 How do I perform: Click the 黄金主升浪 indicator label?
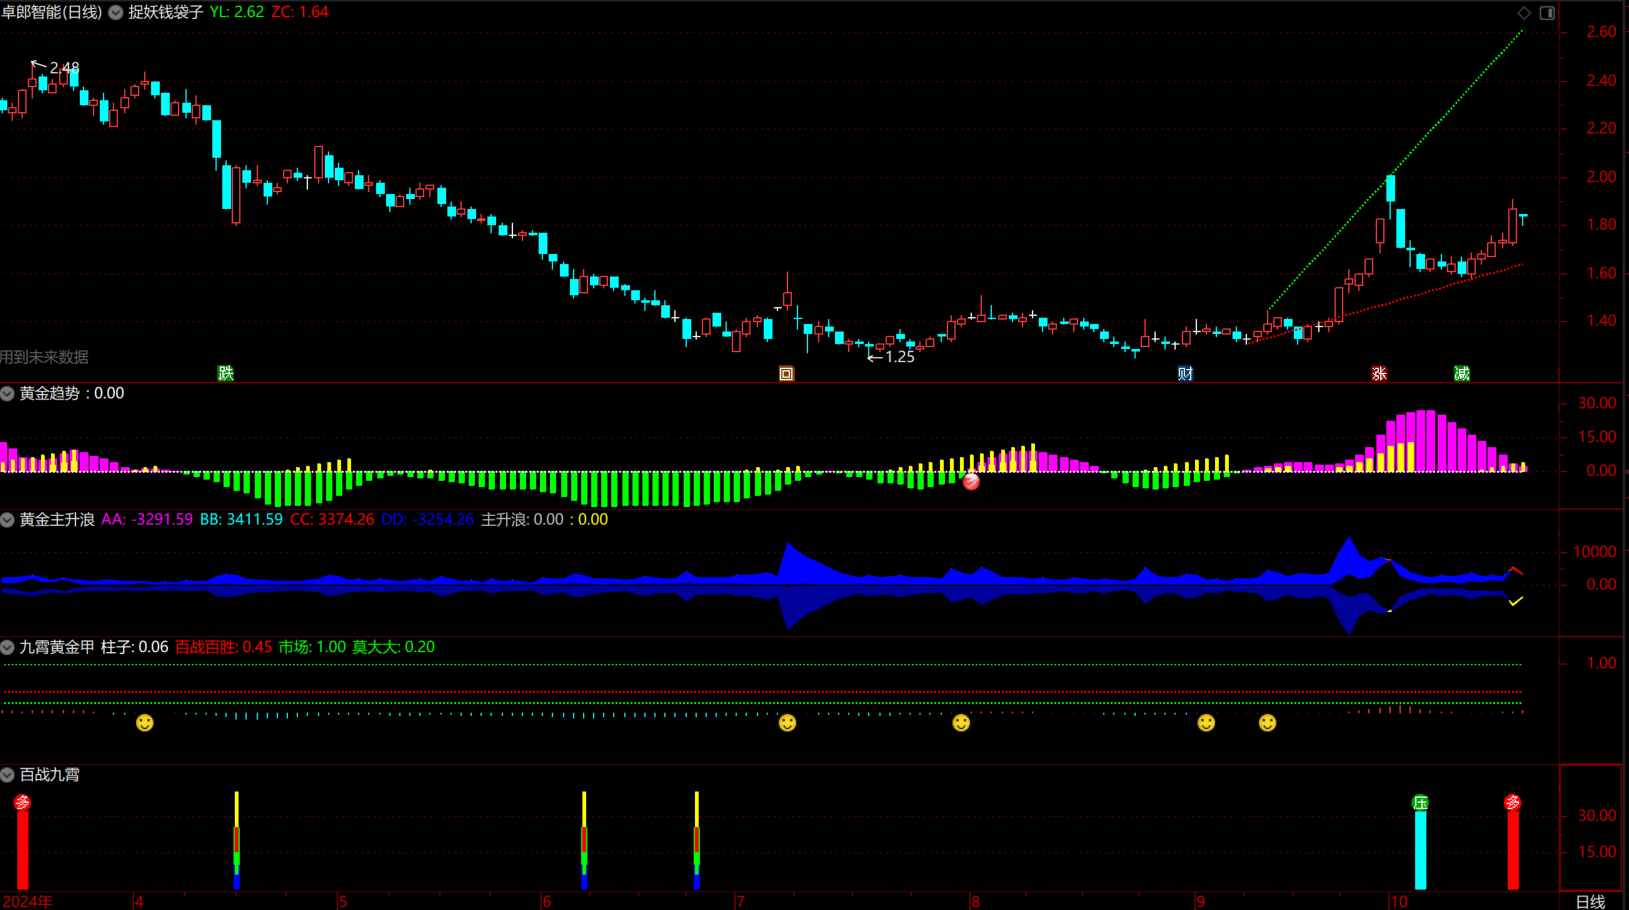click(57, 520)
